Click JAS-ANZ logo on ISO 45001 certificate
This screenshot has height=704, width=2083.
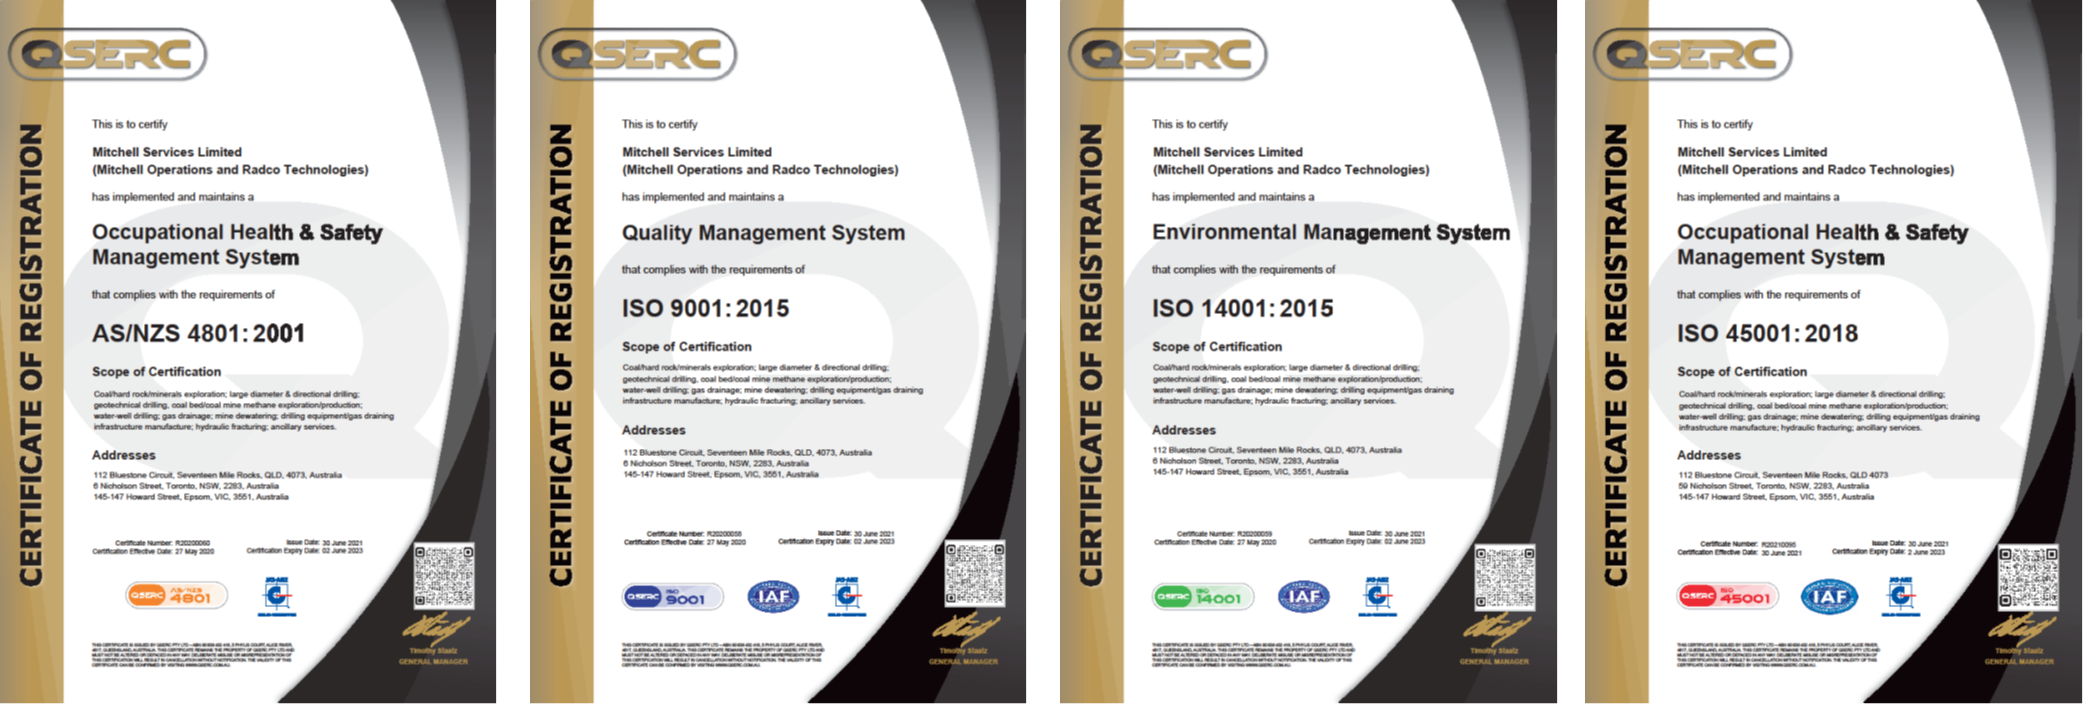[1900, 596]
